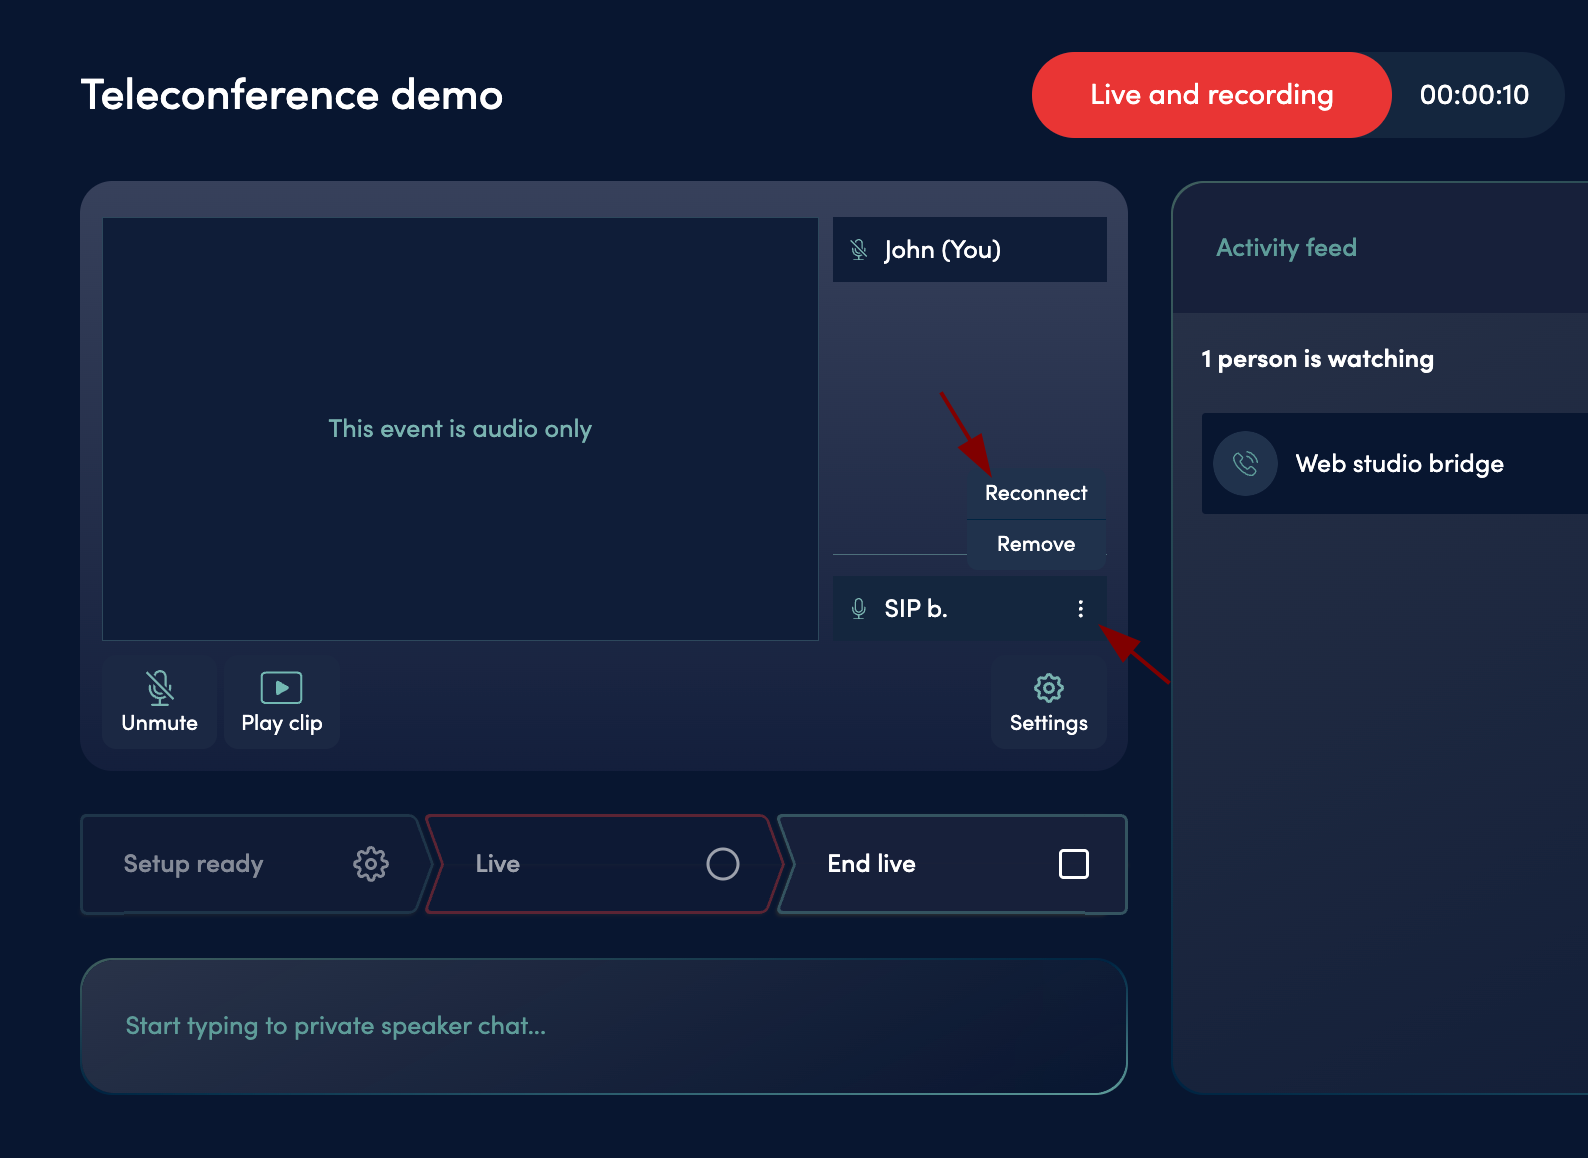Click the microphone icon next to SIP b.
The image size is (1588, 1158).
pos(858,609)
